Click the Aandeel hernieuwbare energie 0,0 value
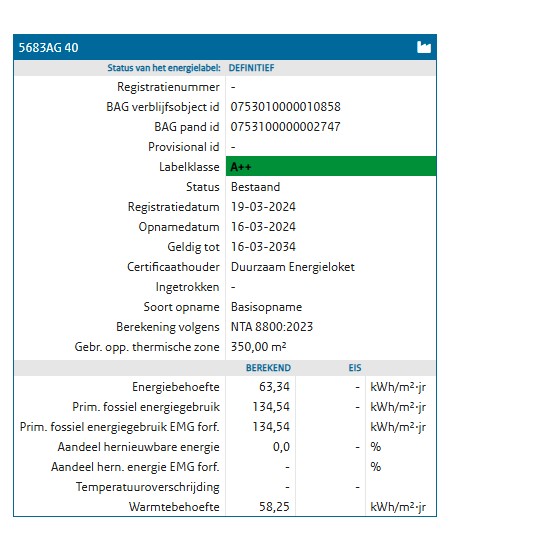The height and width of the screenshot is (544, 539). [281, 447]
